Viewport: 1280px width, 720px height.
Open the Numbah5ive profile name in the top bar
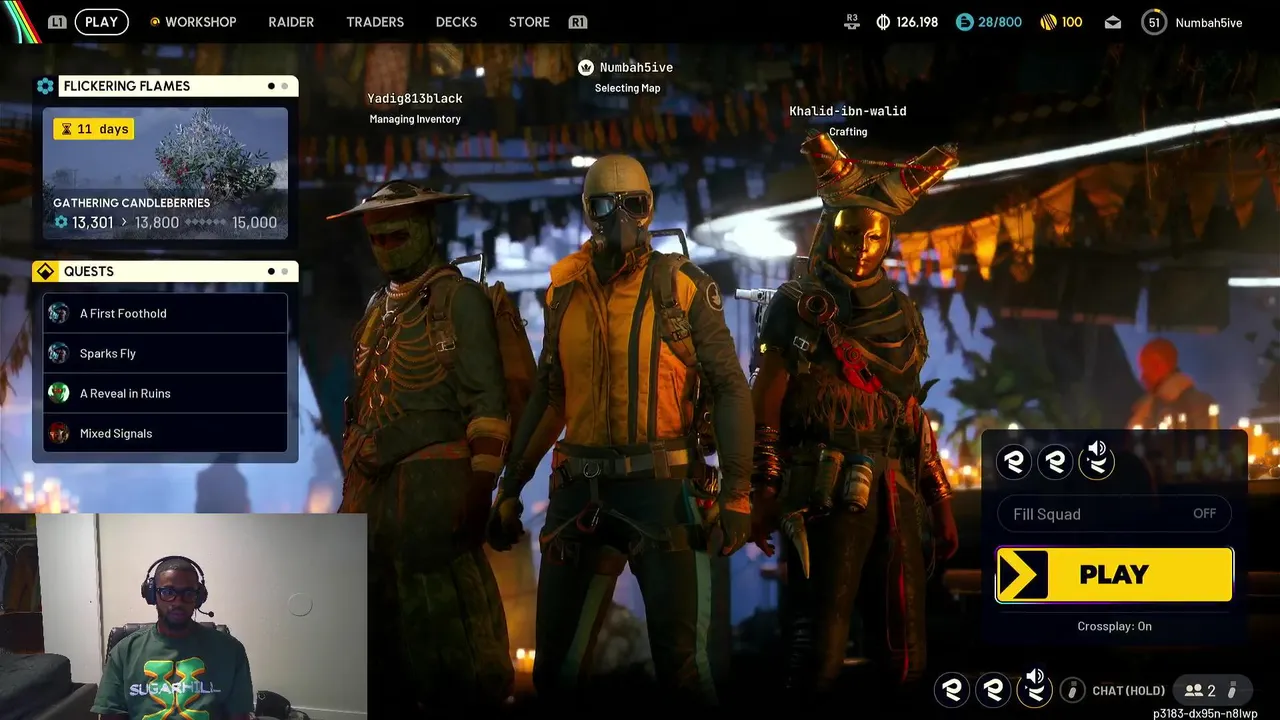pyautogui.click(x=1209, y=22)
